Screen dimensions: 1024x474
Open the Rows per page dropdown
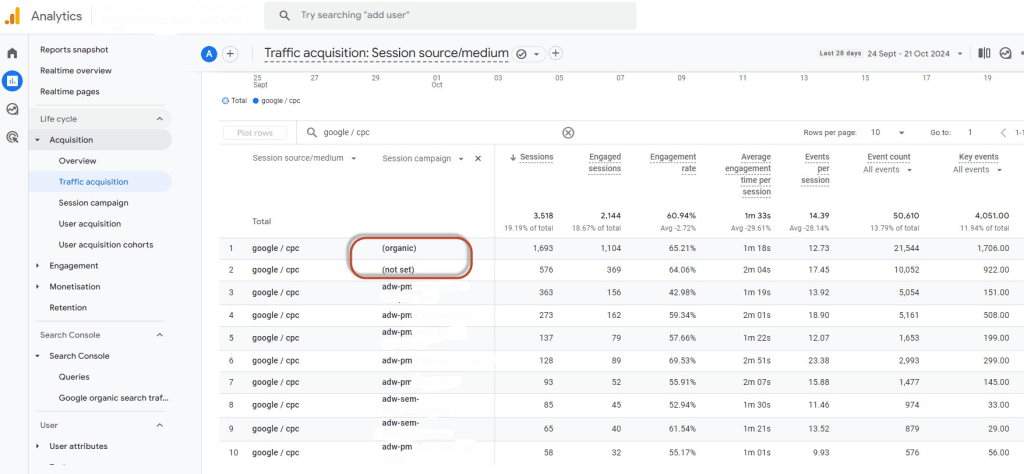[901, 133]
